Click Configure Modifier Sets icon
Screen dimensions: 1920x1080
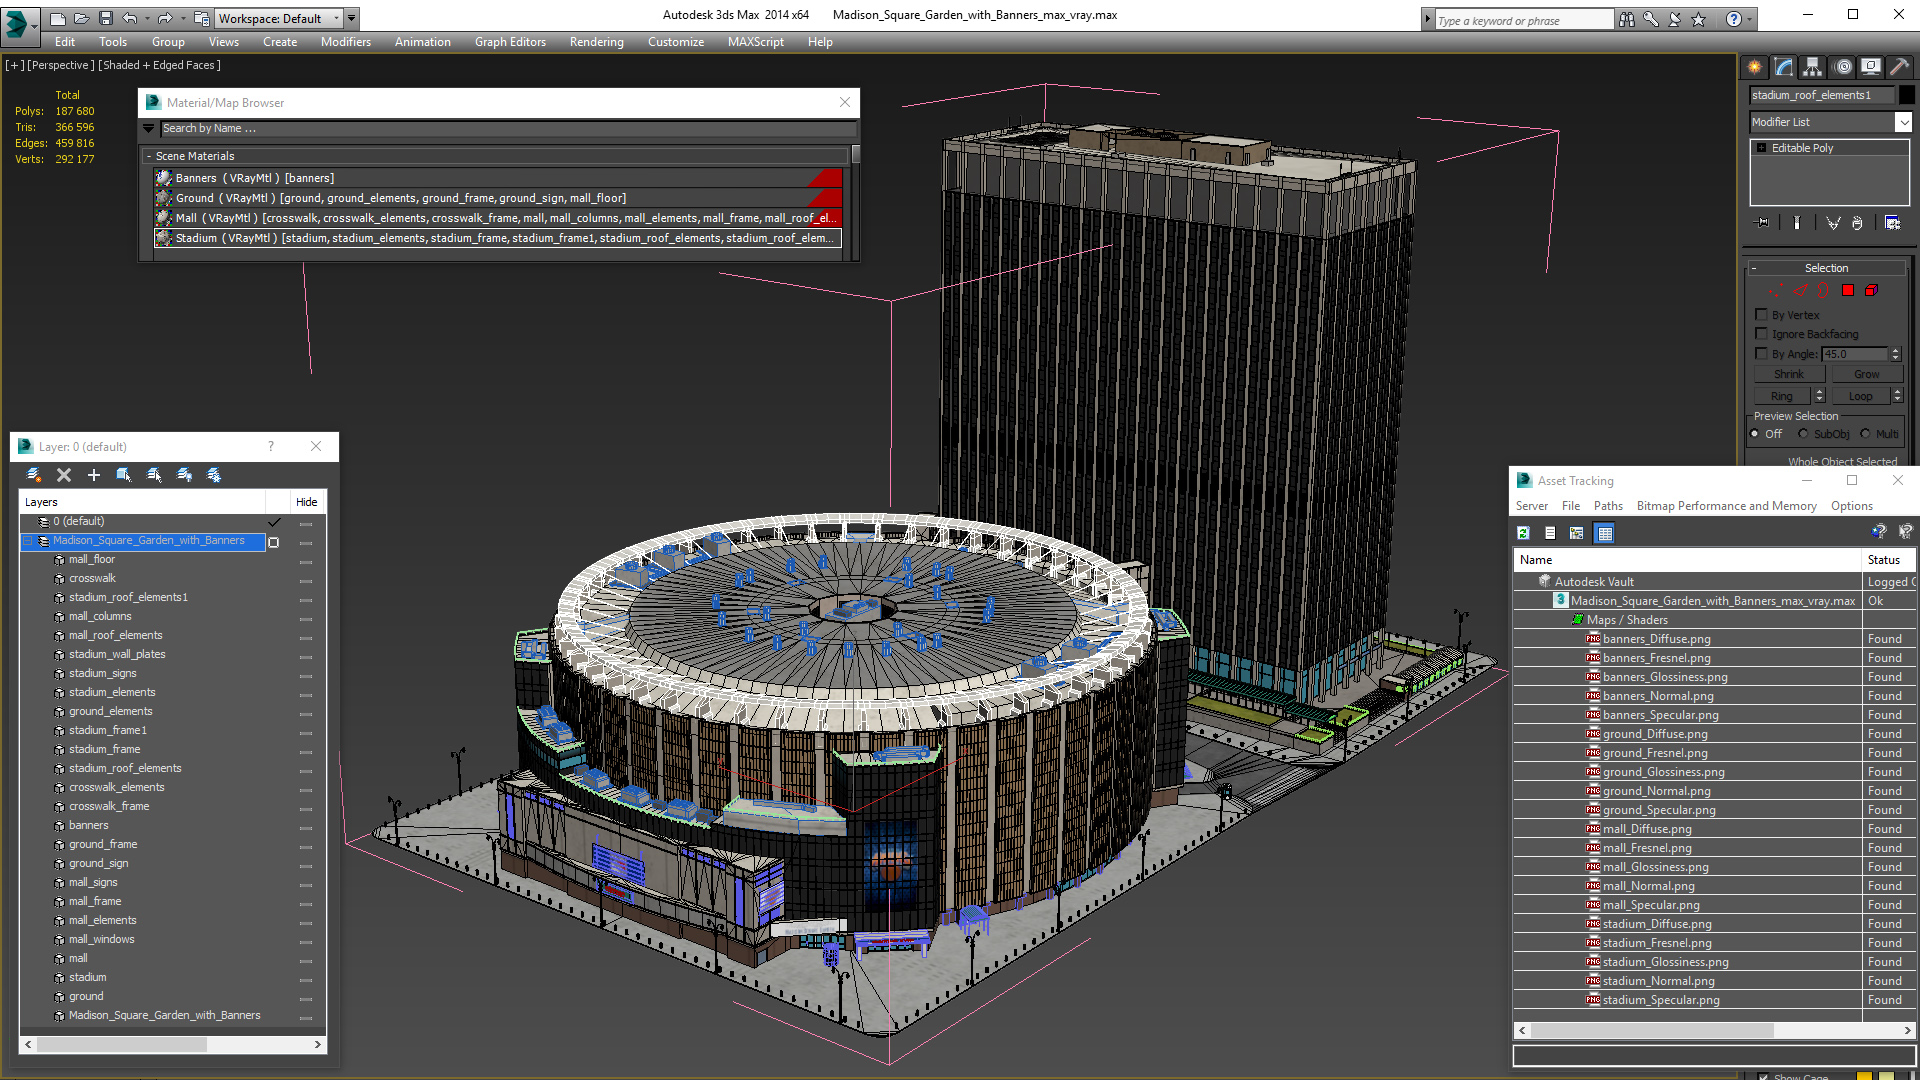pyautogui.click(x=1892, y=223)
